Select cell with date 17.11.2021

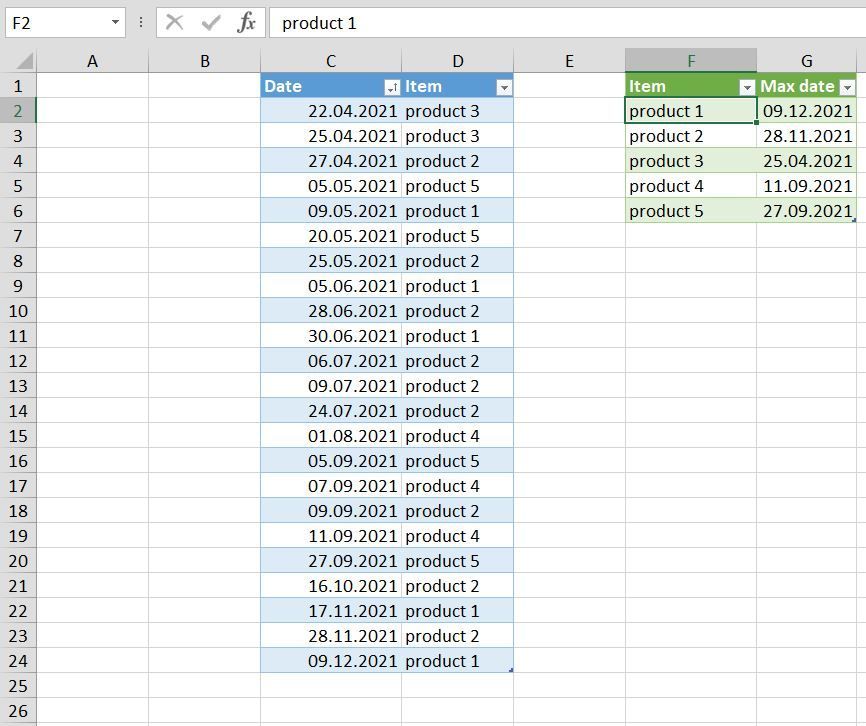point(331,611)
